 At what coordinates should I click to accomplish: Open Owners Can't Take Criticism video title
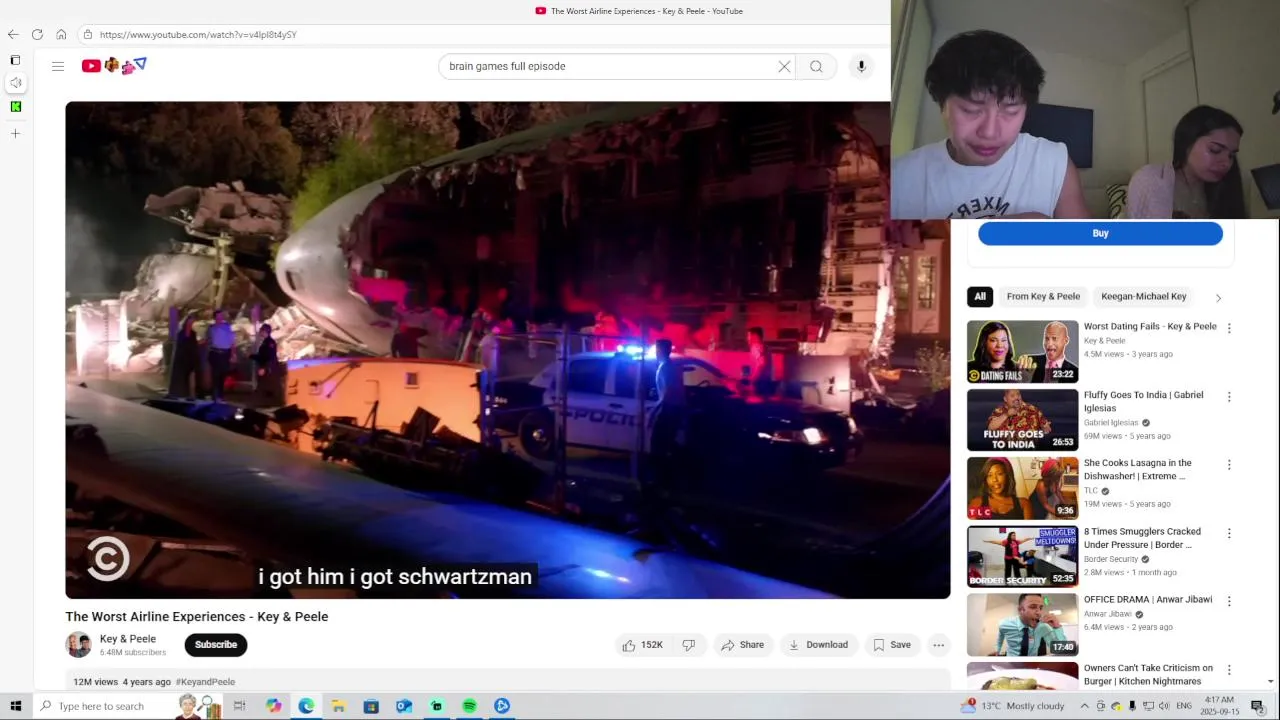coord(1148,674)
